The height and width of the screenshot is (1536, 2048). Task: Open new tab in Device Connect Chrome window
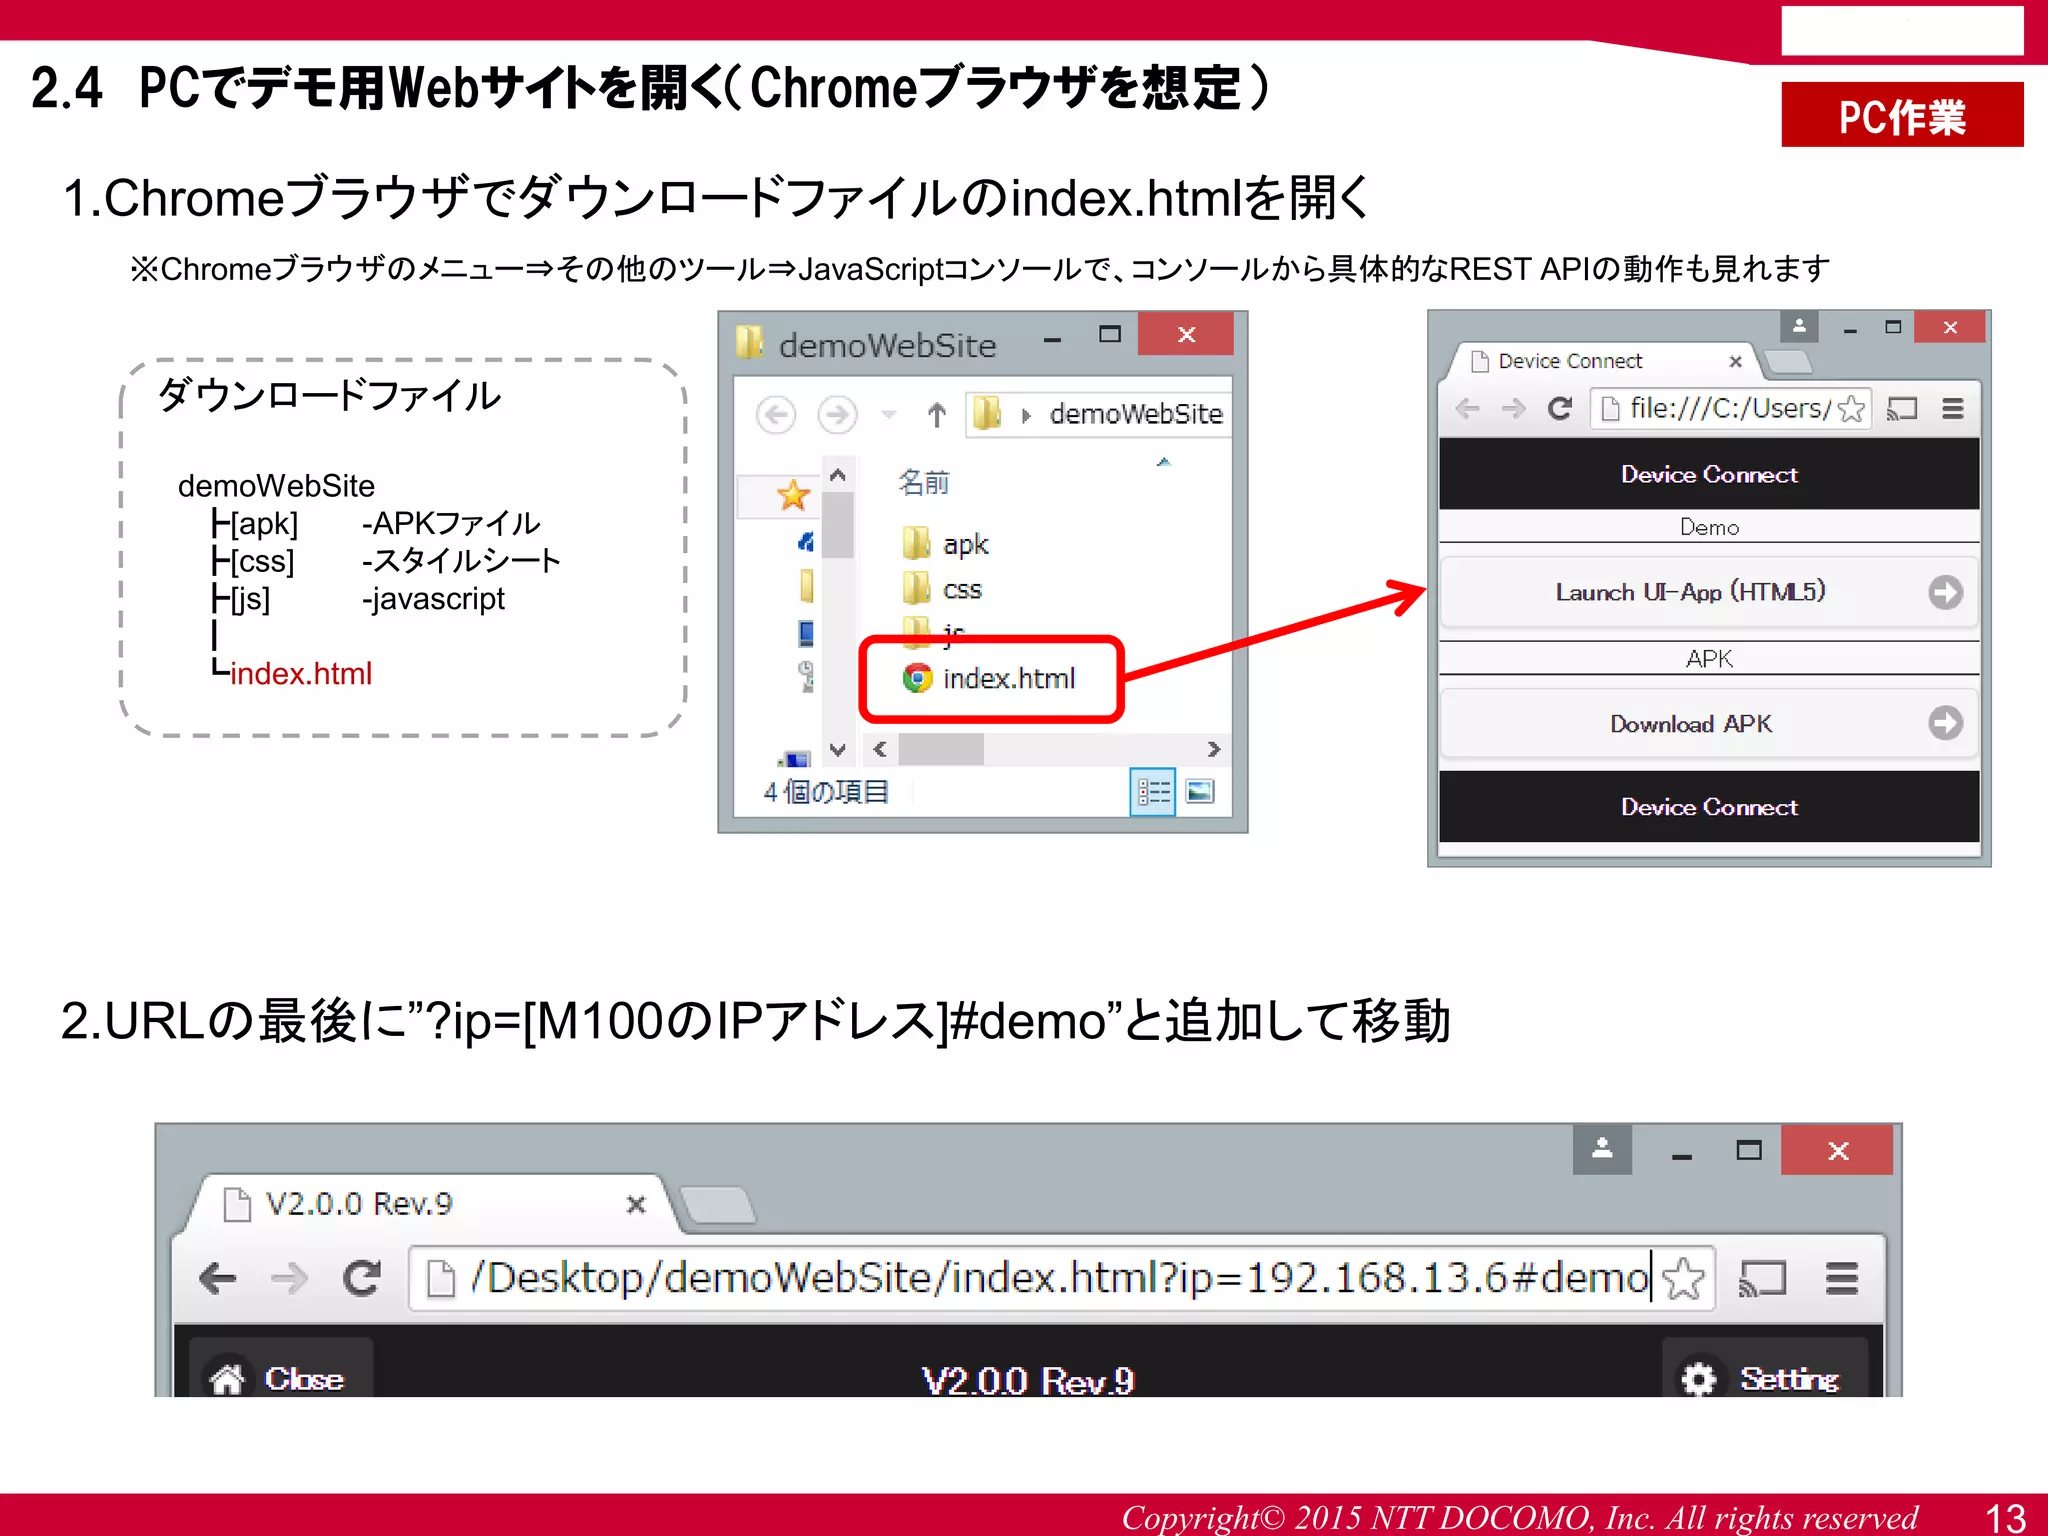[1787, 362]
